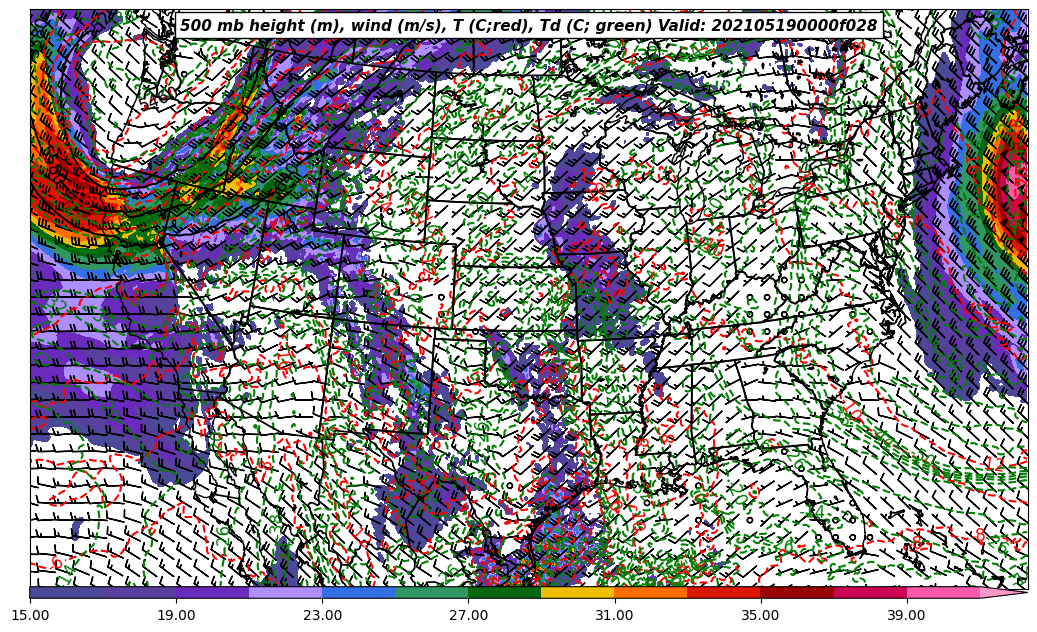Pick the dark green colorbar segment after 27.00
The image size is (1037, 632).
tap(505, 593)
